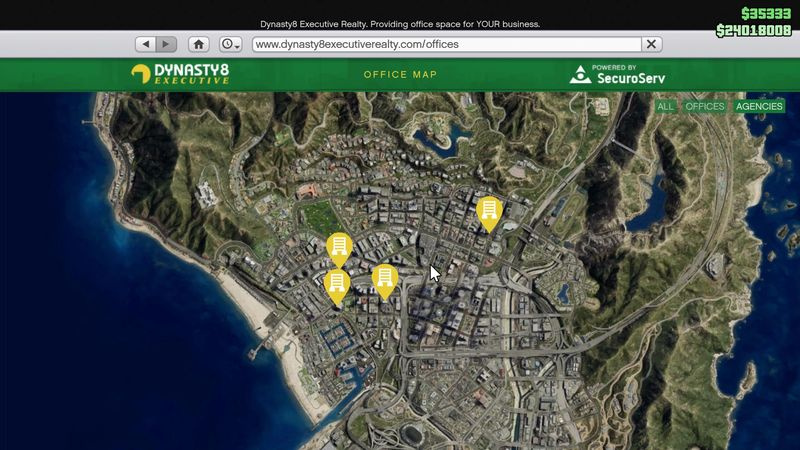The height and width of the screenshot is (450, 800).
Task: Select the office pin nearest downtown
Action: (385, 282)
